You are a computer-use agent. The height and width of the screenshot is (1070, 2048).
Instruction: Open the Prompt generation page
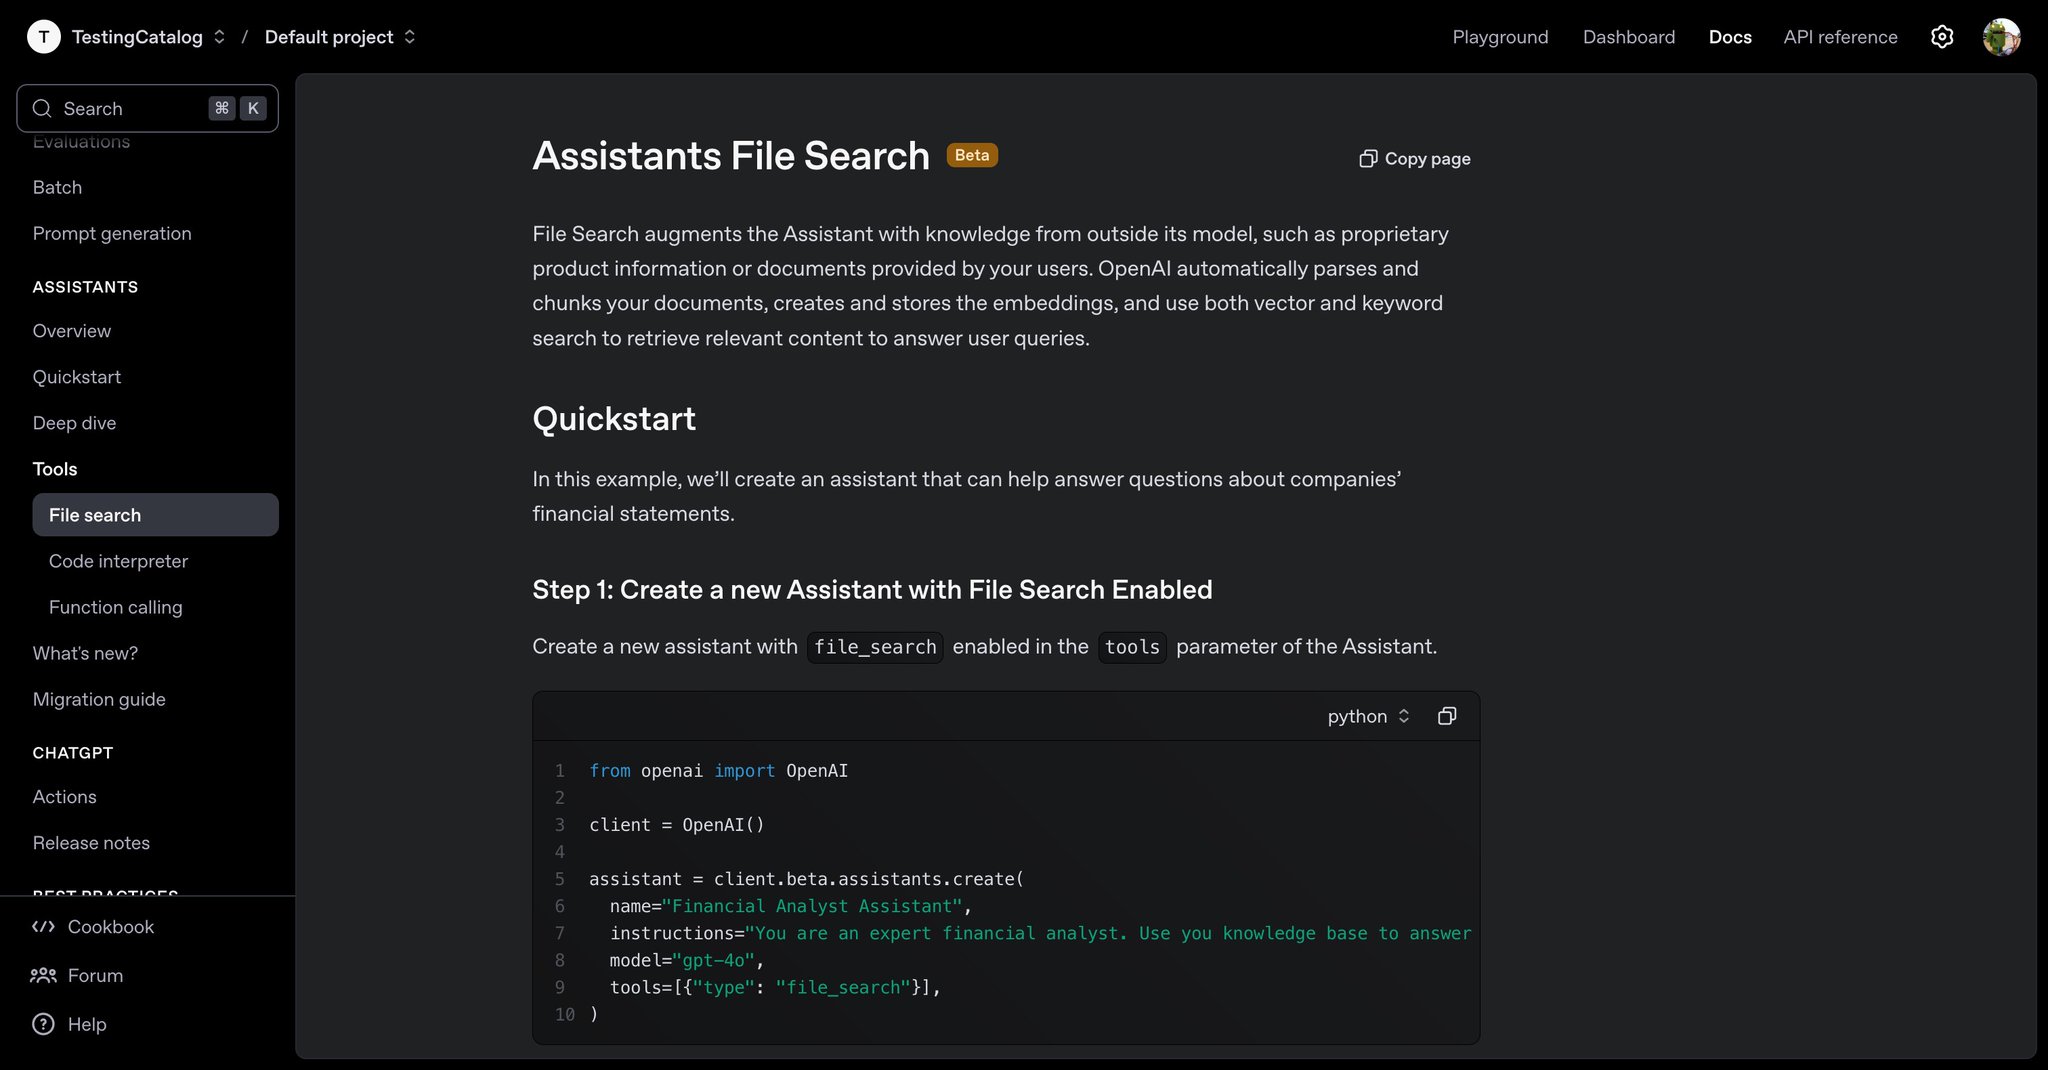(112, 233)
